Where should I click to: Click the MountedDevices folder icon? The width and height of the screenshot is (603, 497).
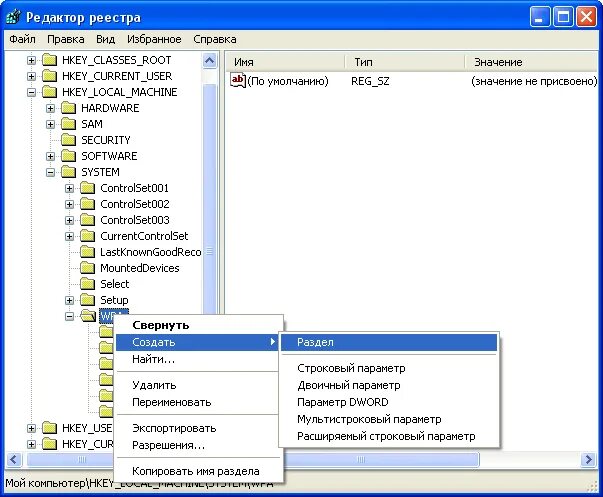click(87, 268)
